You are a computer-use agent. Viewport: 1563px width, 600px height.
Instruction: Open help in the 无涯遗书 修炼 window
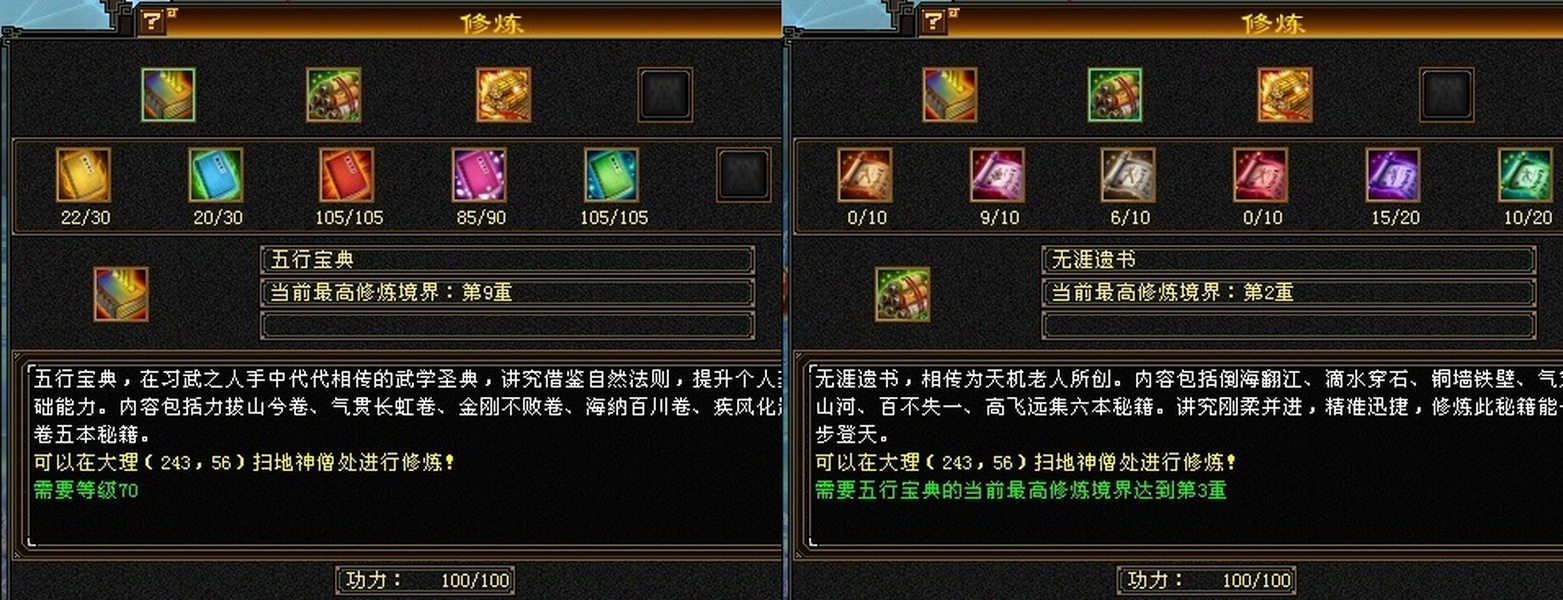[933, 22]
